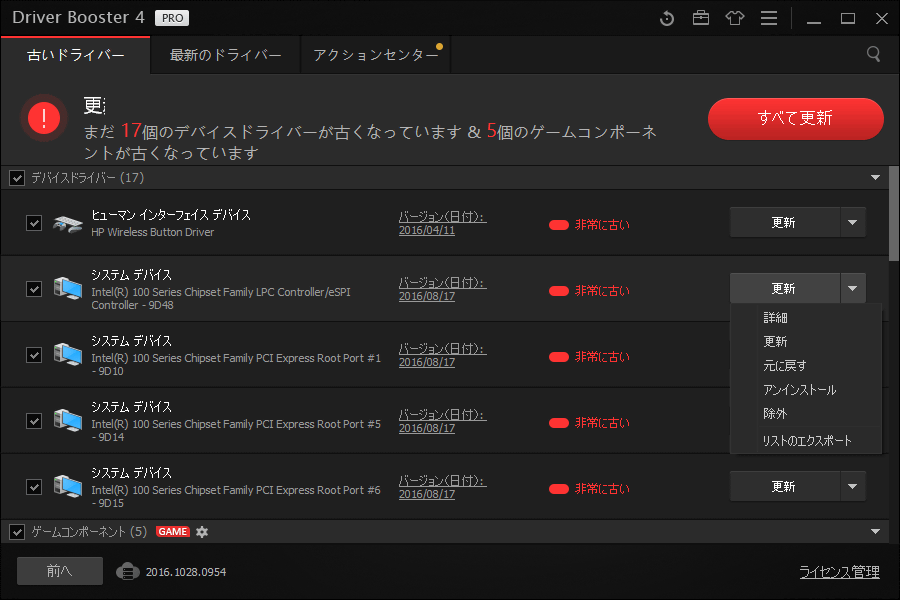Open version date link for Root Port #1 row
The image size is (900, 600).
443,355
